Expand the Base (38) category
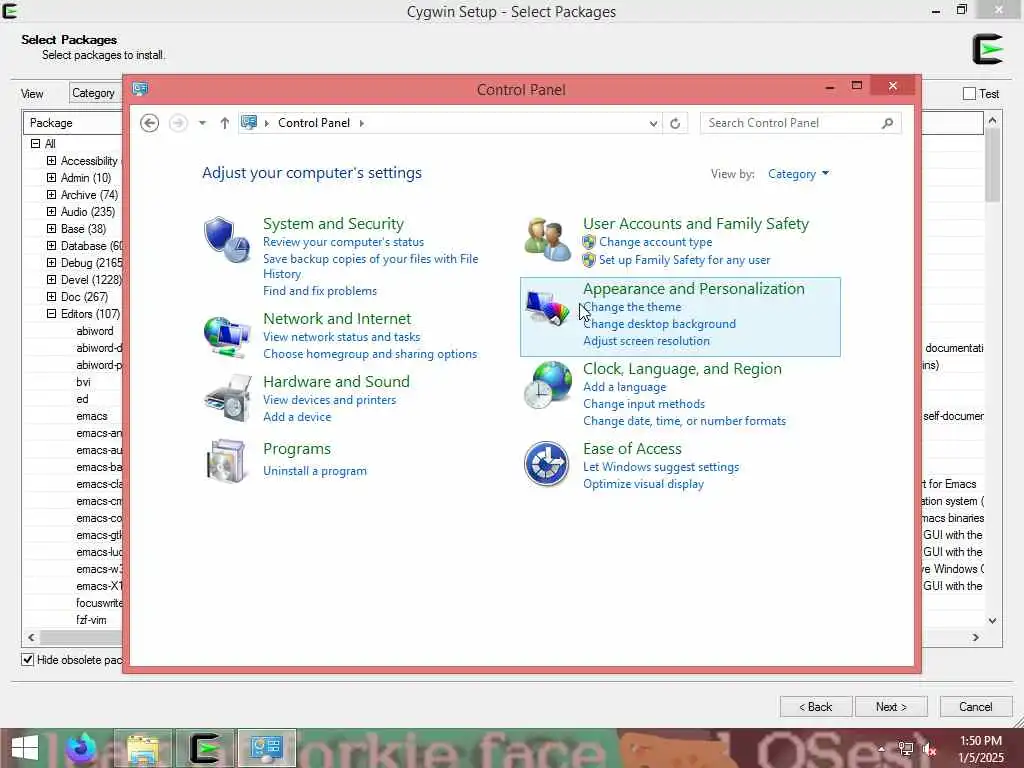Viewport: 1024px width, 768px height. point(51,229)
